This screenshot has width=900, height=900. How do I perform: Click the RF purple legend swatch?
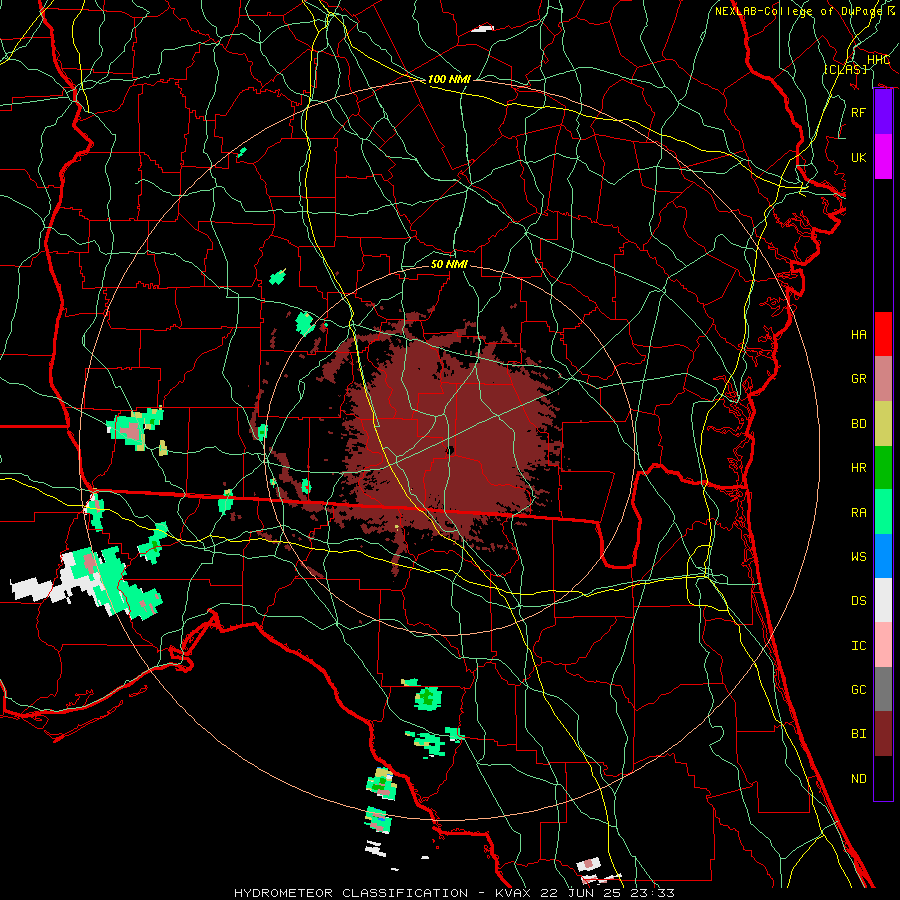pos(883,112)
